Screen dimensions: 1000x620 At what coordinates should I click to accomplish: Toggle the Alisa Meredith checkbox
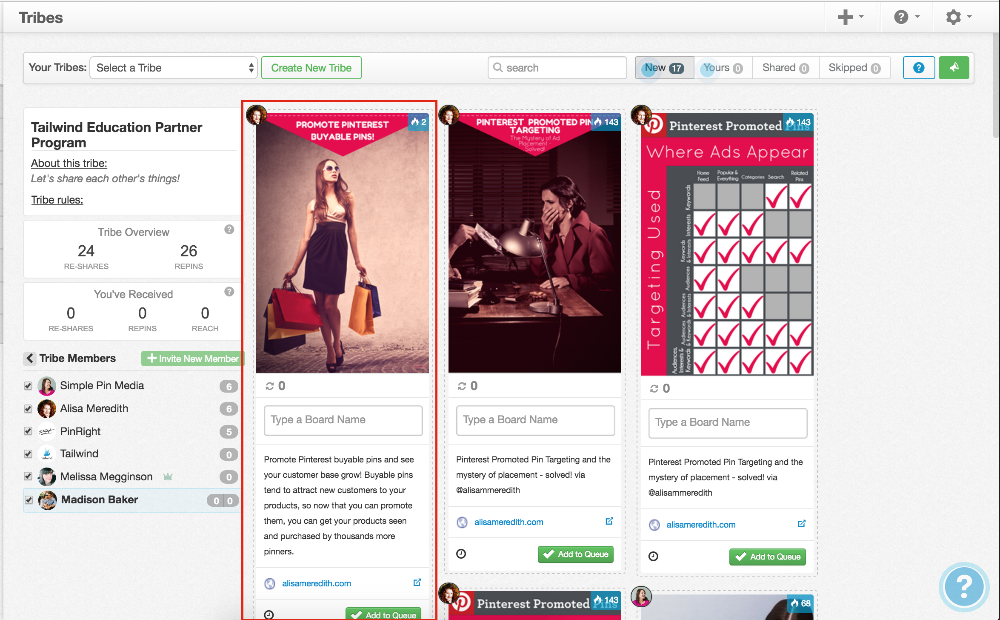(x=28, y=409)
